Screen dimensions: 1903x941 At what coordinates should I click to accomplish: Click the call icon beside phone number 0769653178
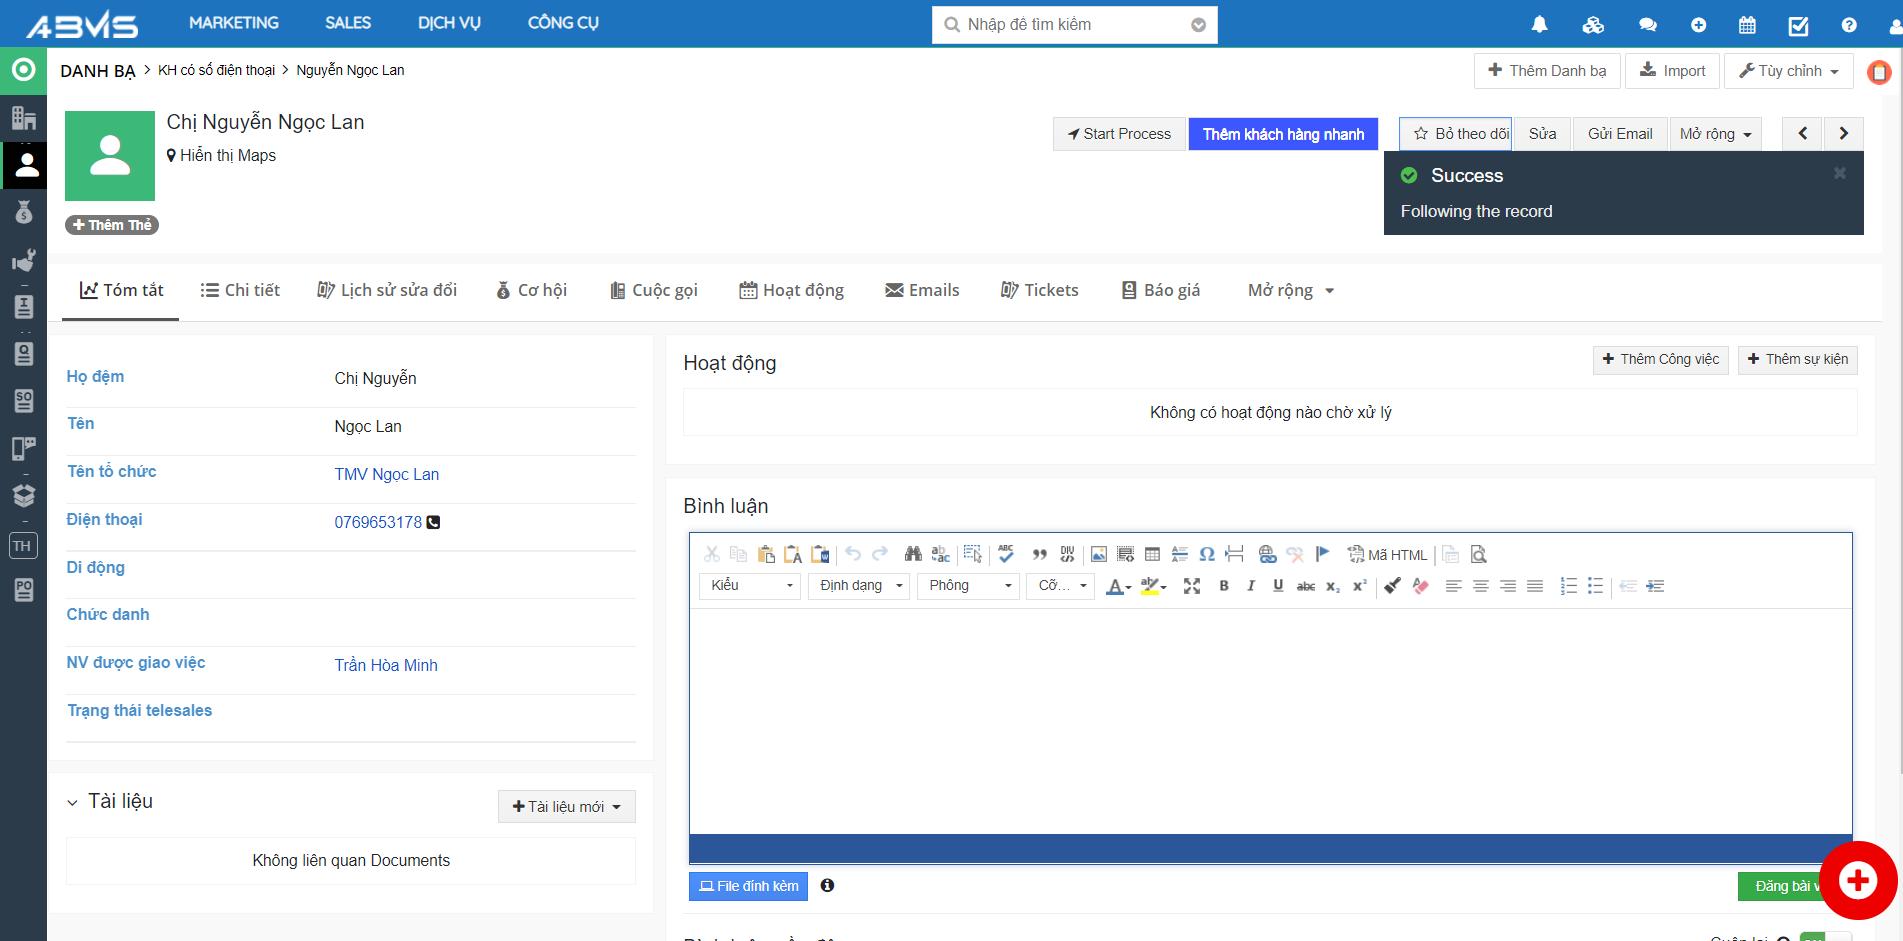coord(433,522)
